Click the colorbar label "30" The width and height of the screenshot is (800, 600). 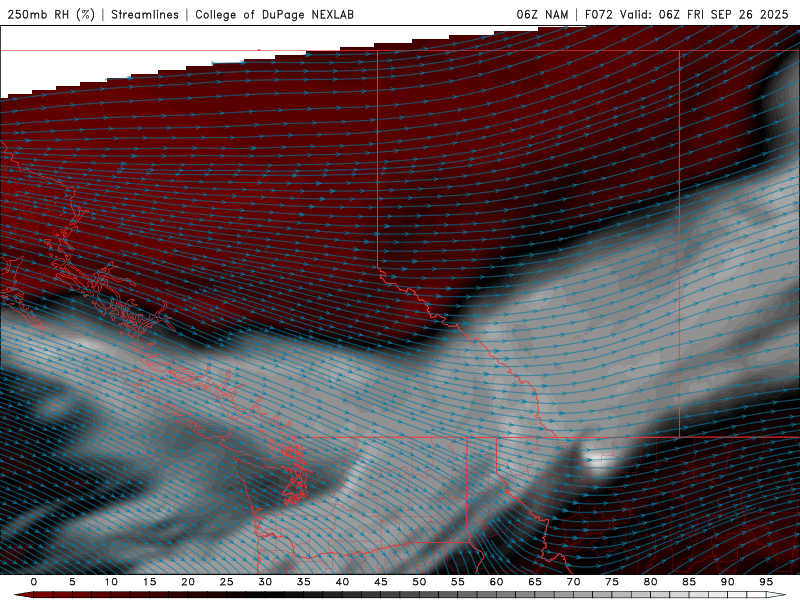265,582
